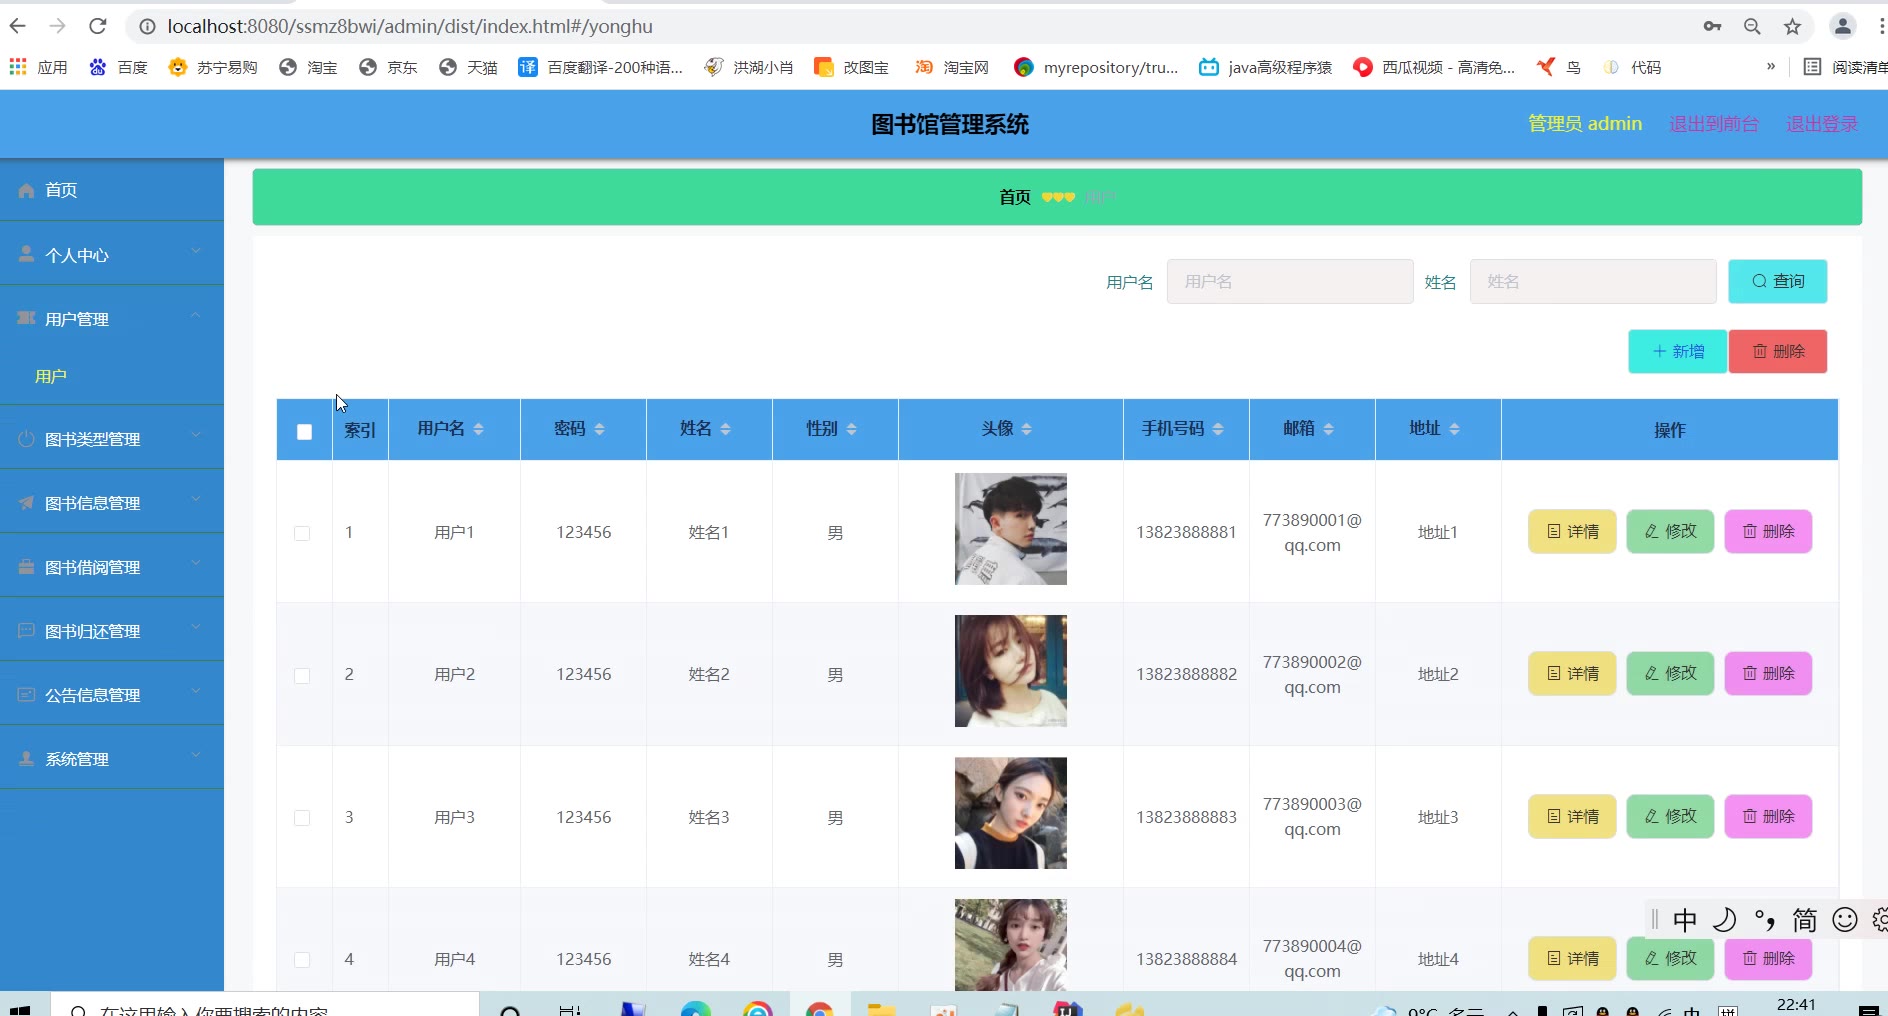The image size is (1888, 1016).
Task: View 详情 for 用户1
Action: 1572,531
